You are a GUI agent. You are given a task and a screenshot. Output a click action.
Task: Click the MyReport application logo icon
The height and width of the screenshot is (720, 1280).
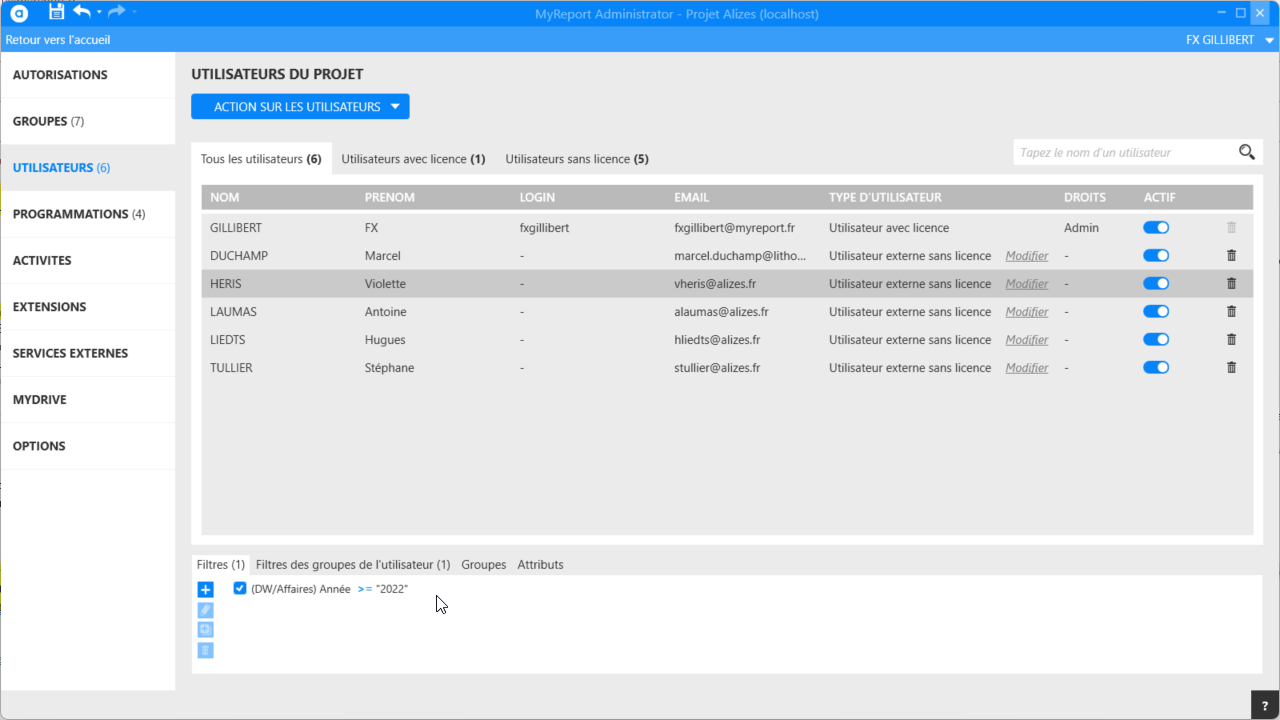[19, 13]
